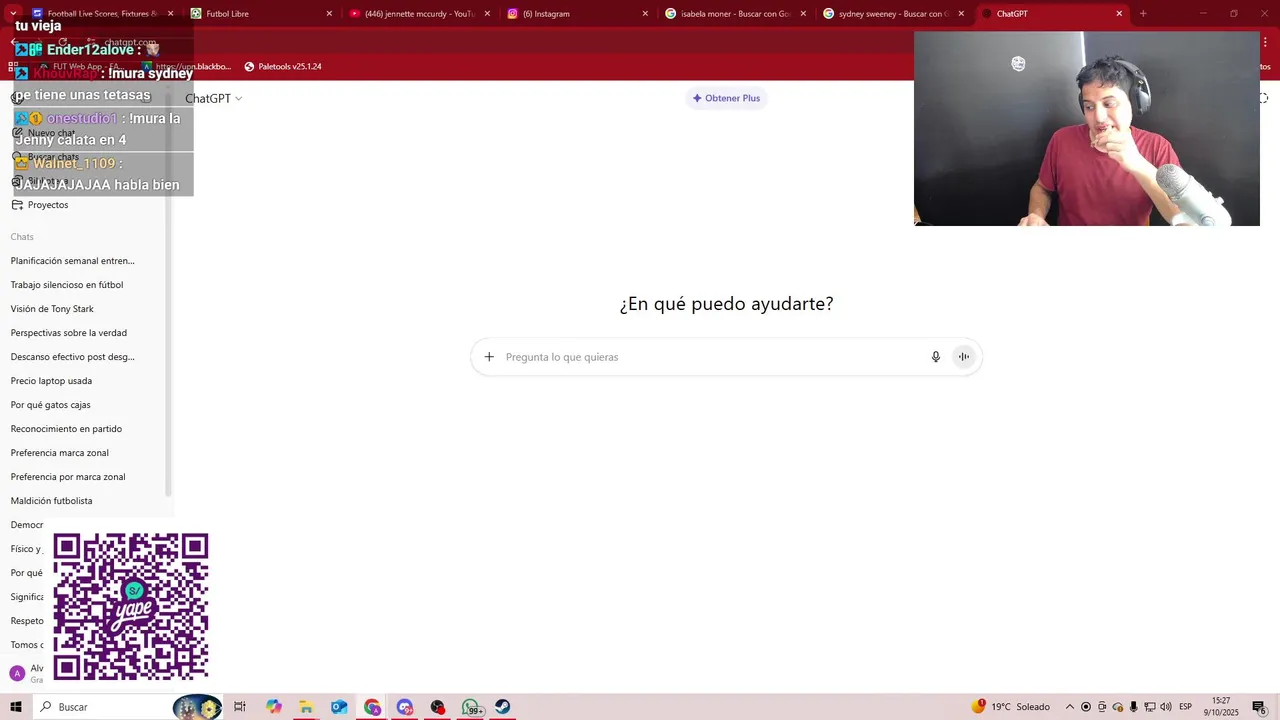Open Proyectos in the sidebar
Screen dimensions: 1280x720
[48, 205]
